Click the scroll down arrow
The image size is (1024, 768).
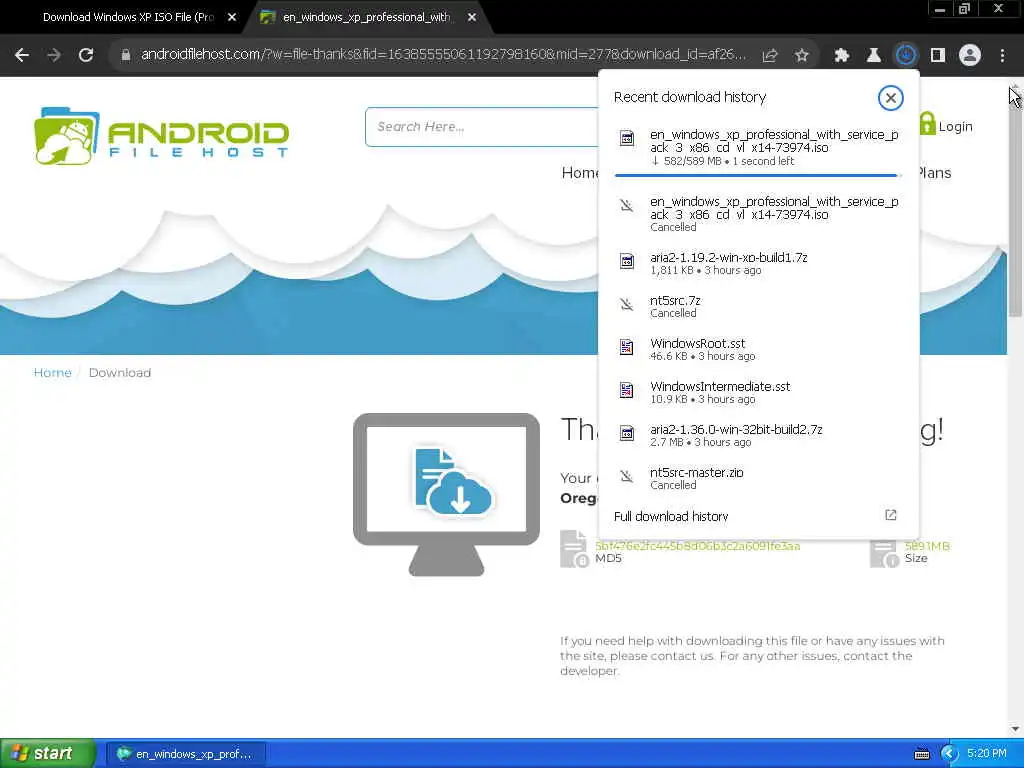[x=1015, y=729]
